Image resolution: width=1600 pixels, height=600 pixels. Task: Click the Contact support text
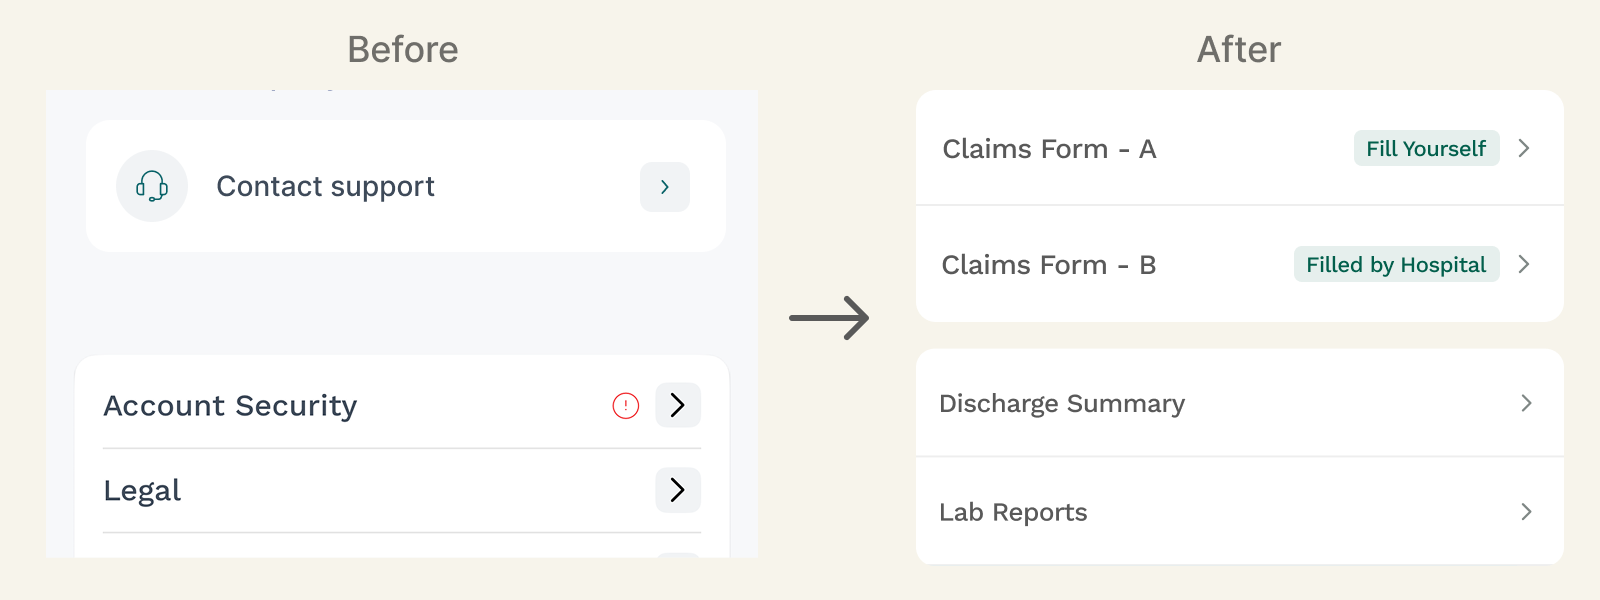325,187
